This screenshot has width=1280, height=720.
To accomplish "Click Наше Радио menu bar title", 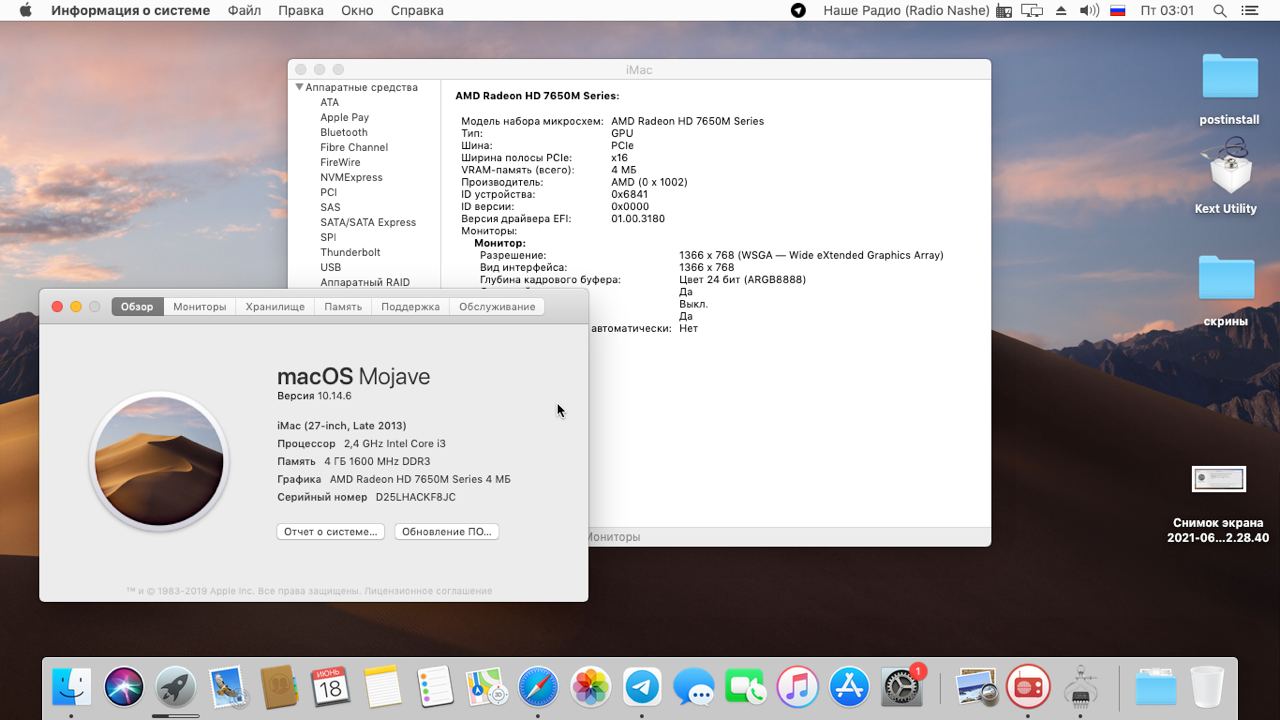I will pos(906,10).
